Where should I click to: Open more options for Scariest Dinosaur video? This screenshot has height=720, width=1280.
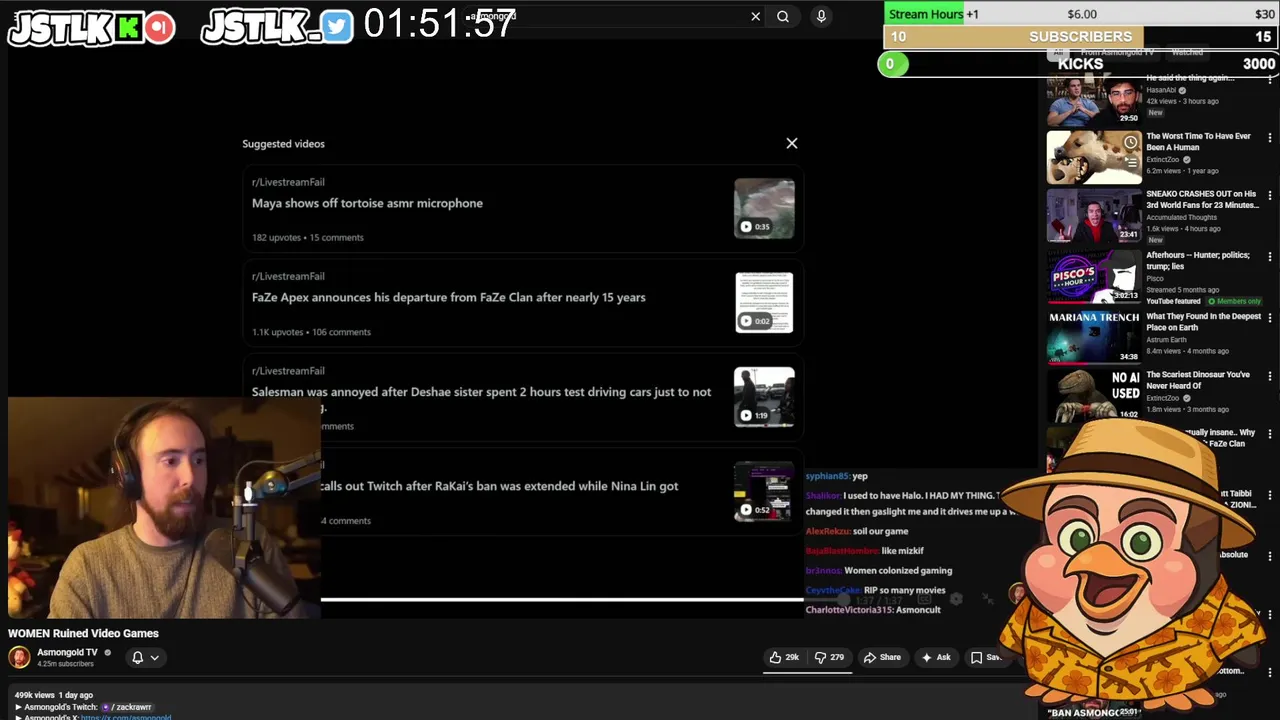click(1270, 376)
